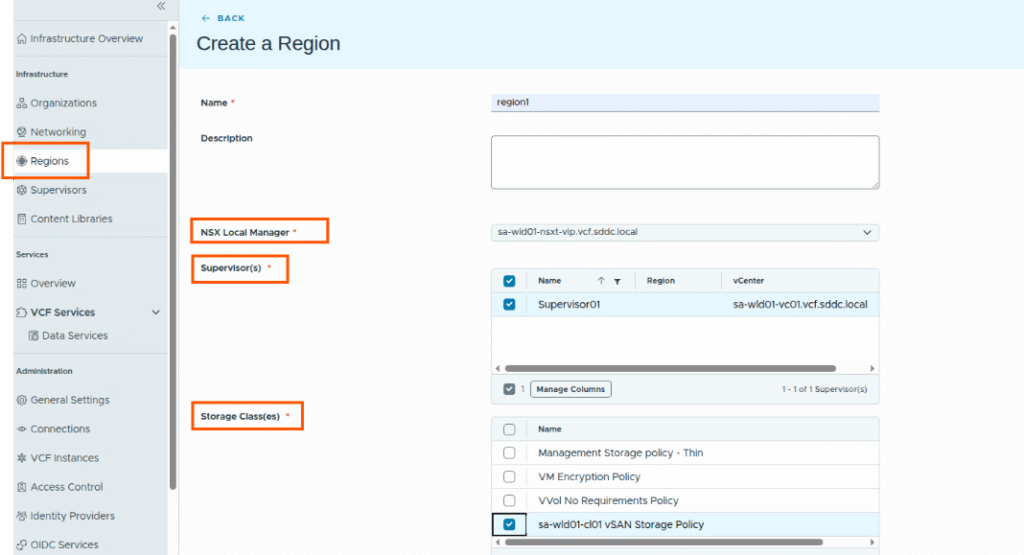Click the VCF Instances icon
Screen dimensions: 1024x555
[x=22, y=458]
